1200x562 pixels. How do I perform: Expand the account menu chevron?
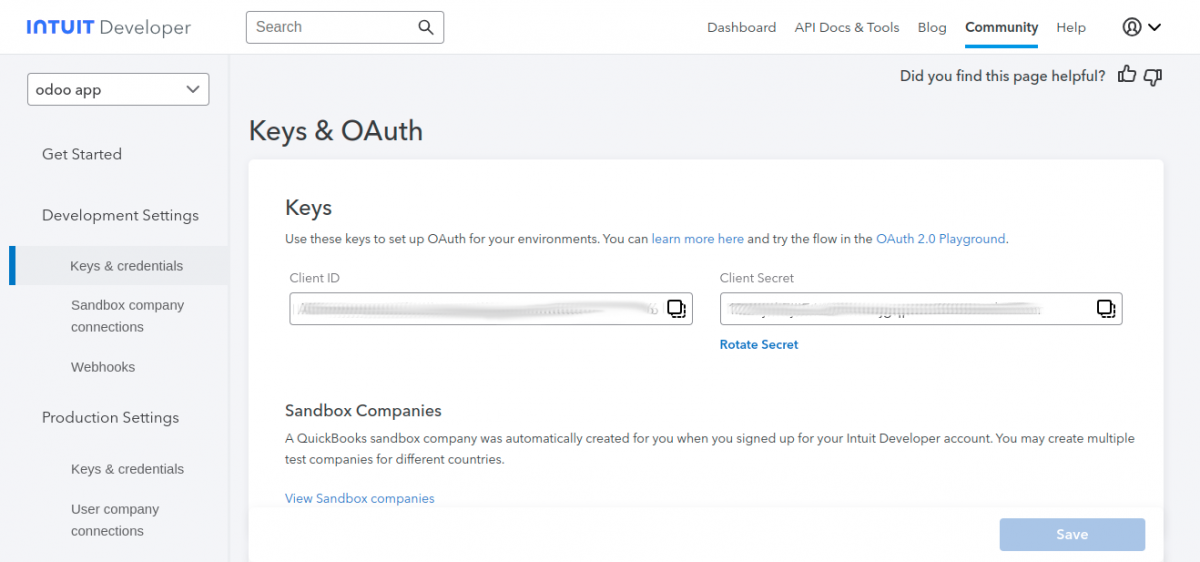click(1154, 27)
